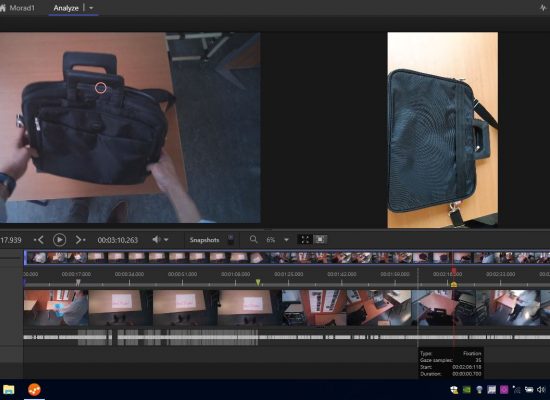Open File Explorer from the taskbar
550x400 pixels.
[8, 389]
